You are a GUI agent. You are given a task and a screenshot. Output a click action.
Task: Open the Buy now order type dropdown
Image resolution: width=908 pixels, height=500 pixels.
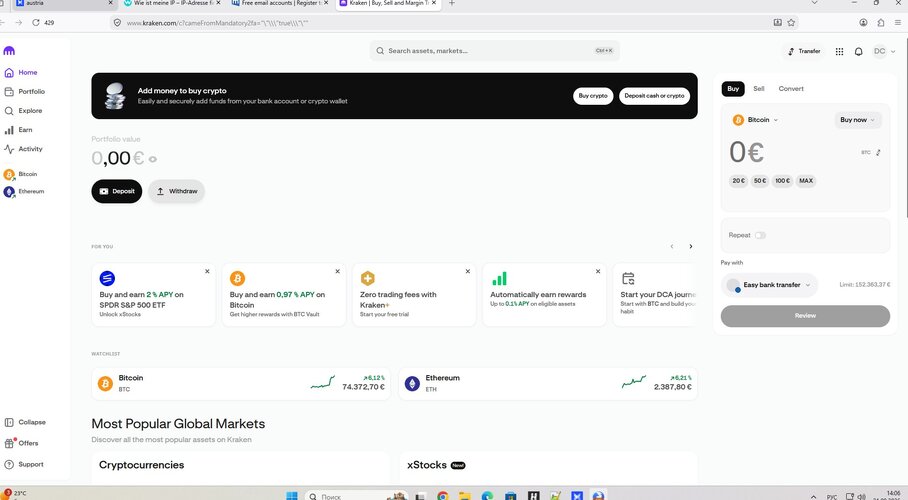(857, 120)
